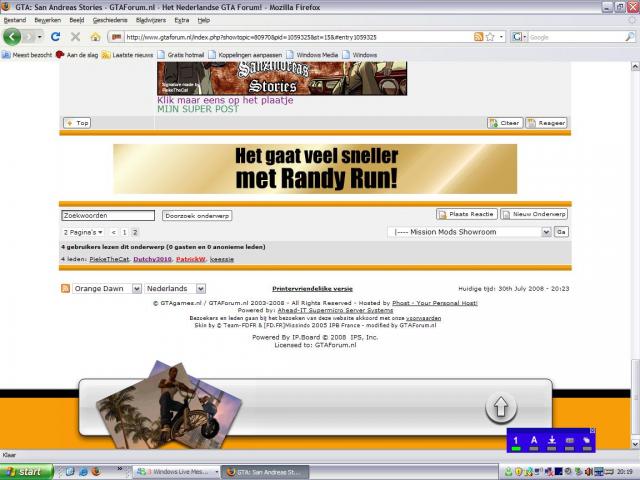Open the Bladwijzers menu
This screenshot has height=480, width=640.
click(150, 20)
